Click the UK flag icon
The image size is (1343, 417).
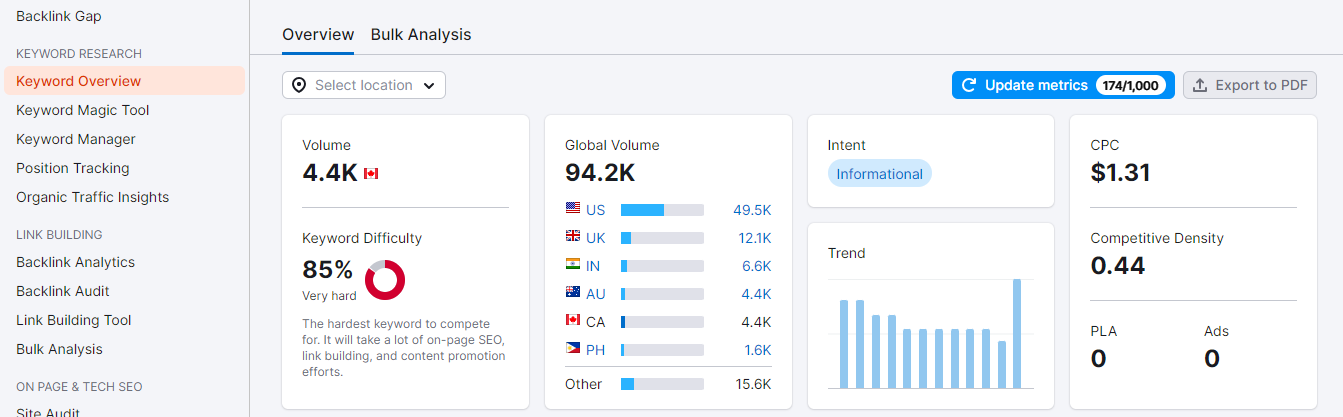click(x=573, y=237)
